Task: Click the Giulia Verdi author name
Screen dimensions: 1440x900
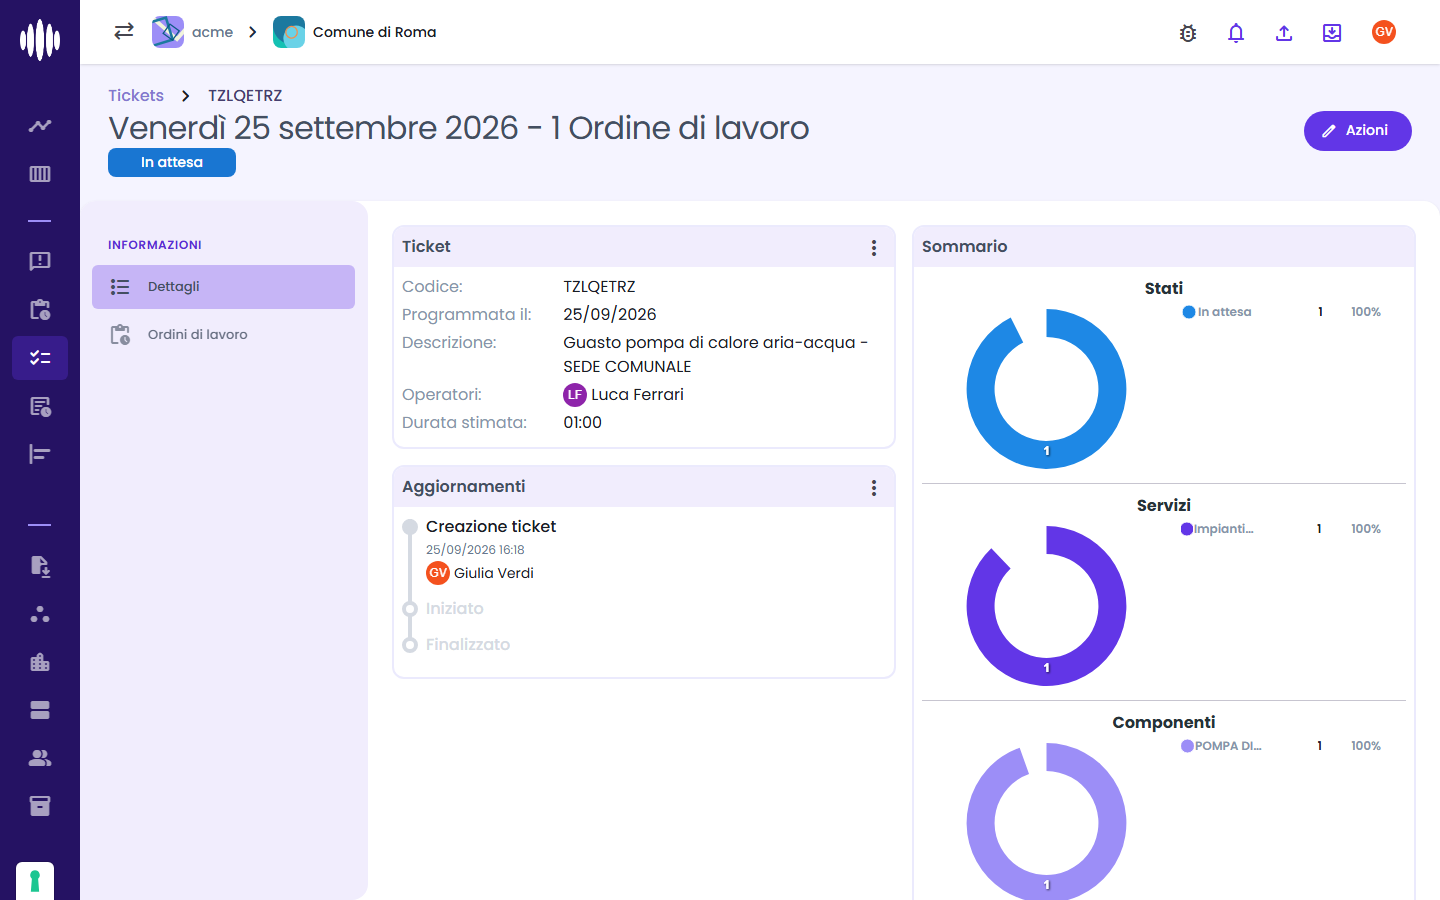Action: 494,573
